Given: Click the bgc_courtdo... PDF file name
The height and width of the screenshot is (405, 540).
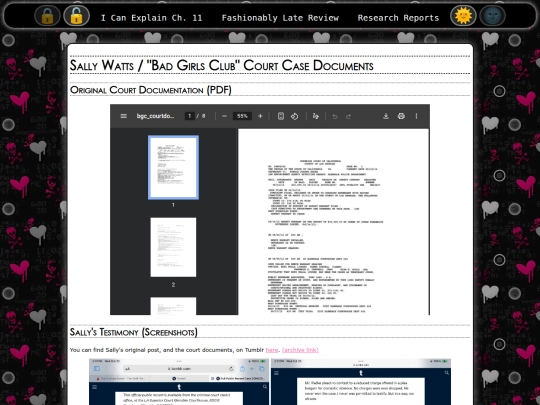Looking at the screenshot, I should pos(155,116).
